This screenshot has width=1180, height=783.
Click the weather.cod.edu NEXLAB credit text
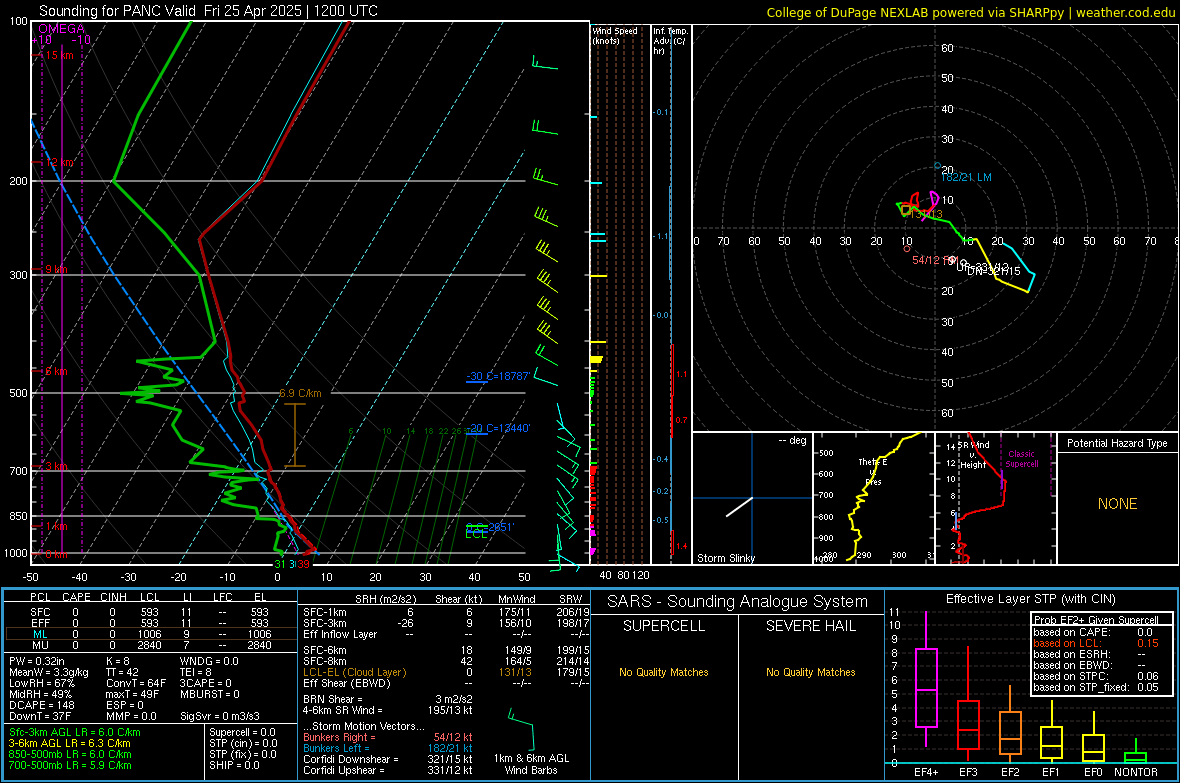coord(970,12)
